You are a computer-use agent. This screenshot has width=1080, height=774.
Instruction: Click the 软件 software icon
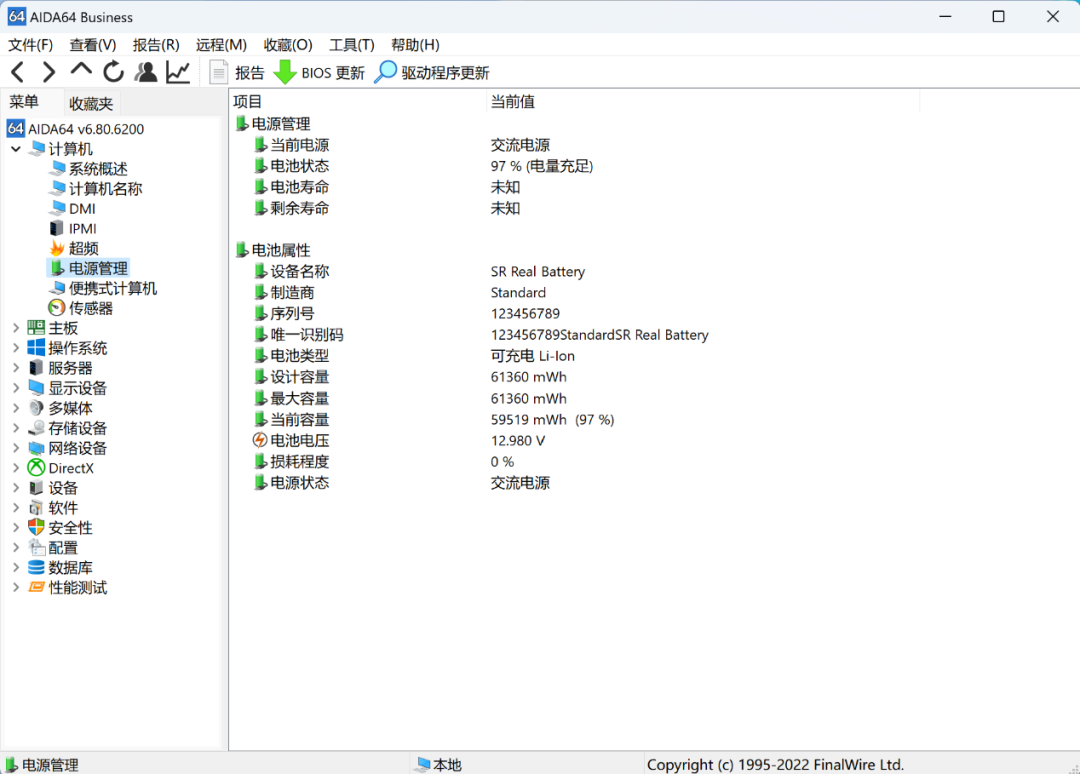pyautogui.click(x=36, y=508)
